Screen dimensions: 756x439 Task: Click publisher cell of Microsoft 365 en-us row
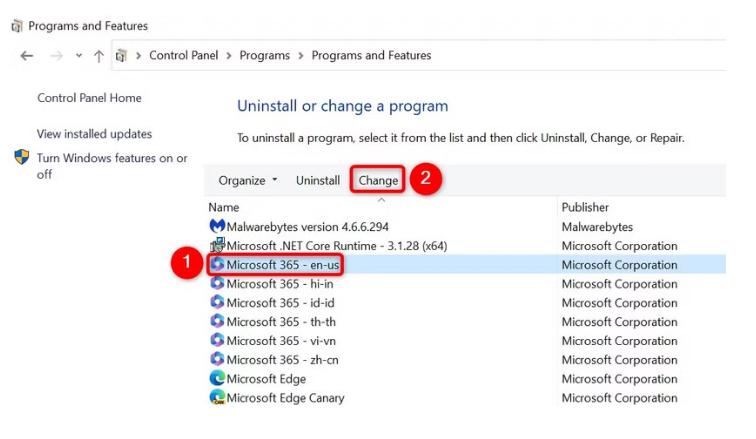pos(619,265)
